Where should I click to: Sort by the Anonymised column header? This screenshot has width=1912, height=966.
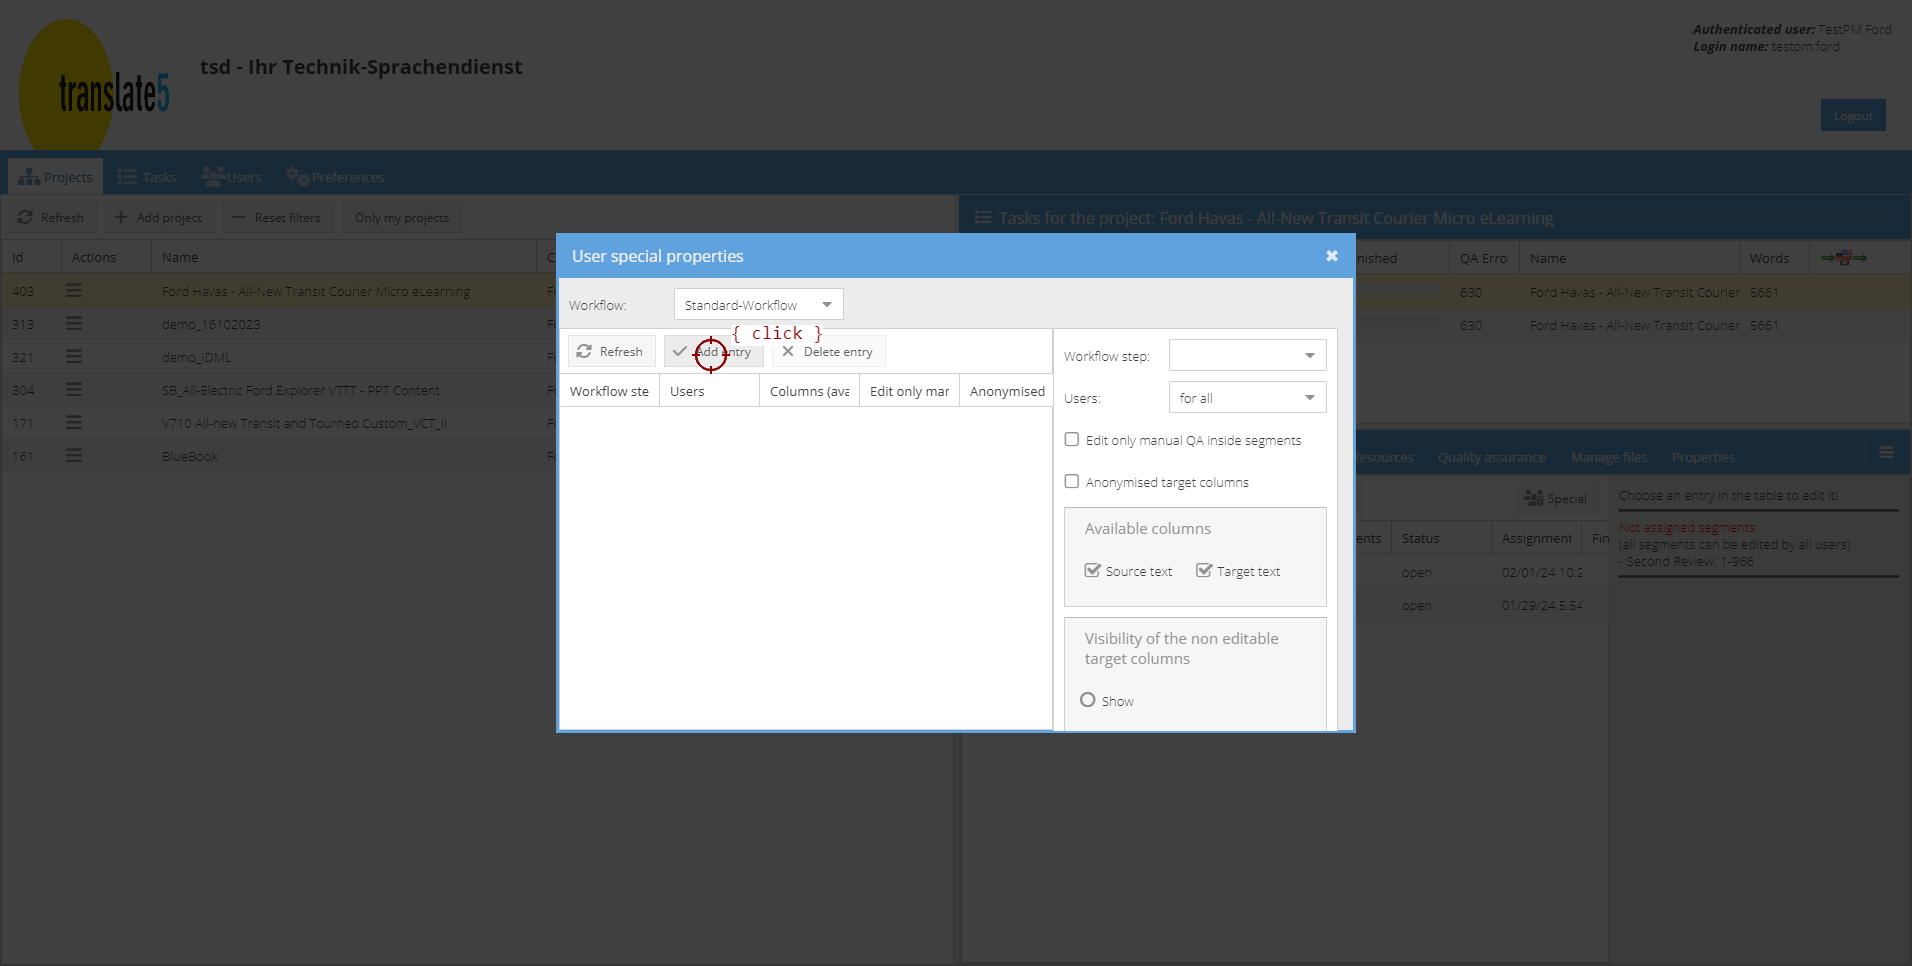point(1006,391)
